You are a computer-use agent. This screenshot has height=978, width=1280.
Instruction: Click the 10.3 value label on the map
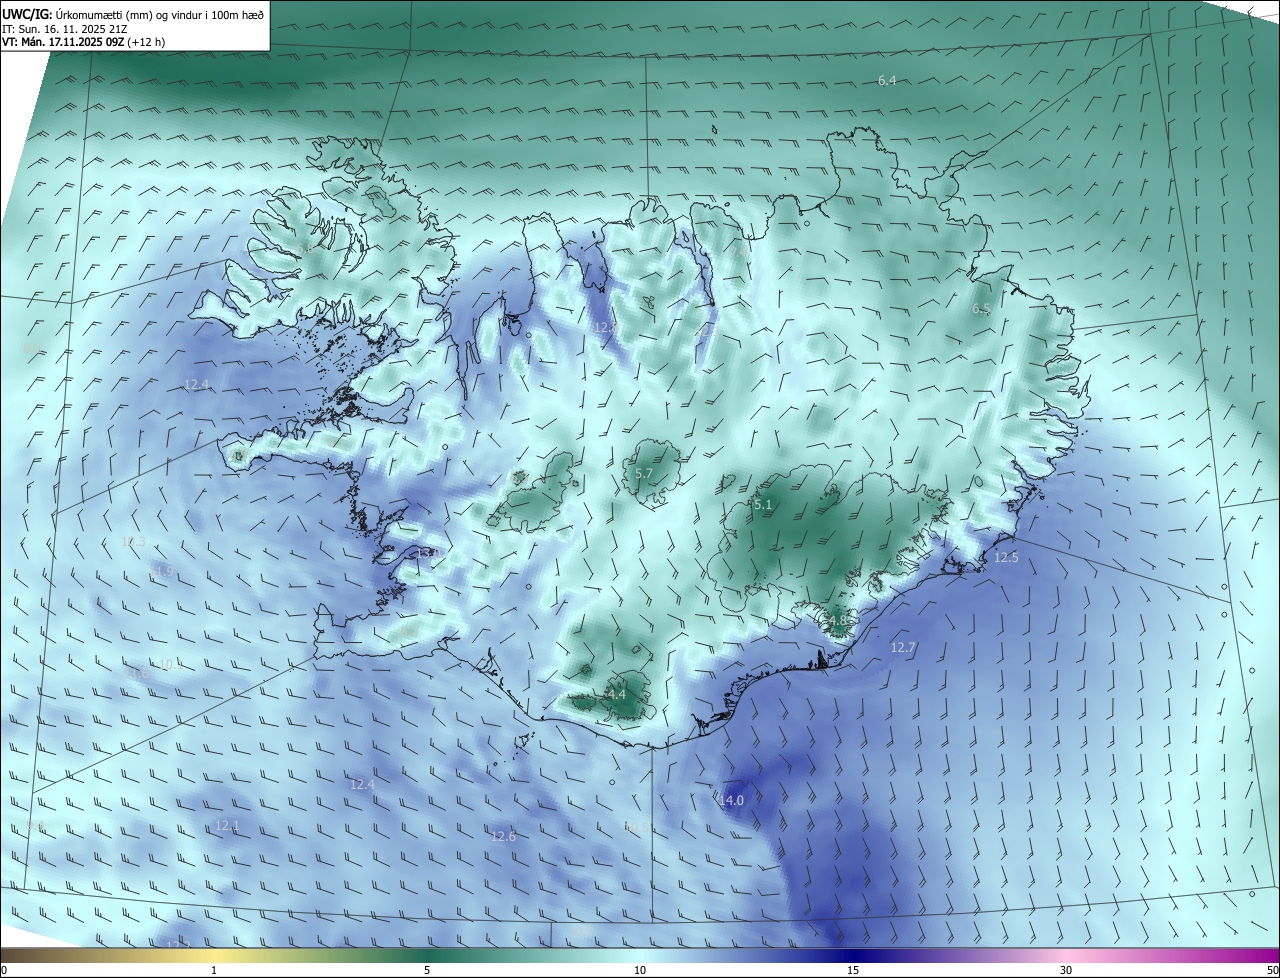(x=133, y=541)
